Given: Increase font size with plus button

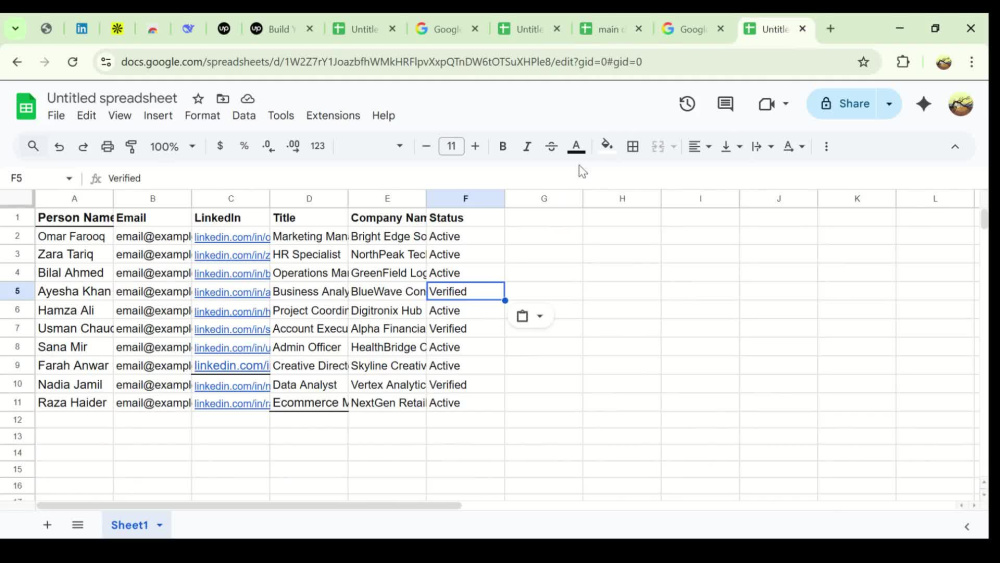Looking at the screenshot, I should point(475,146).
